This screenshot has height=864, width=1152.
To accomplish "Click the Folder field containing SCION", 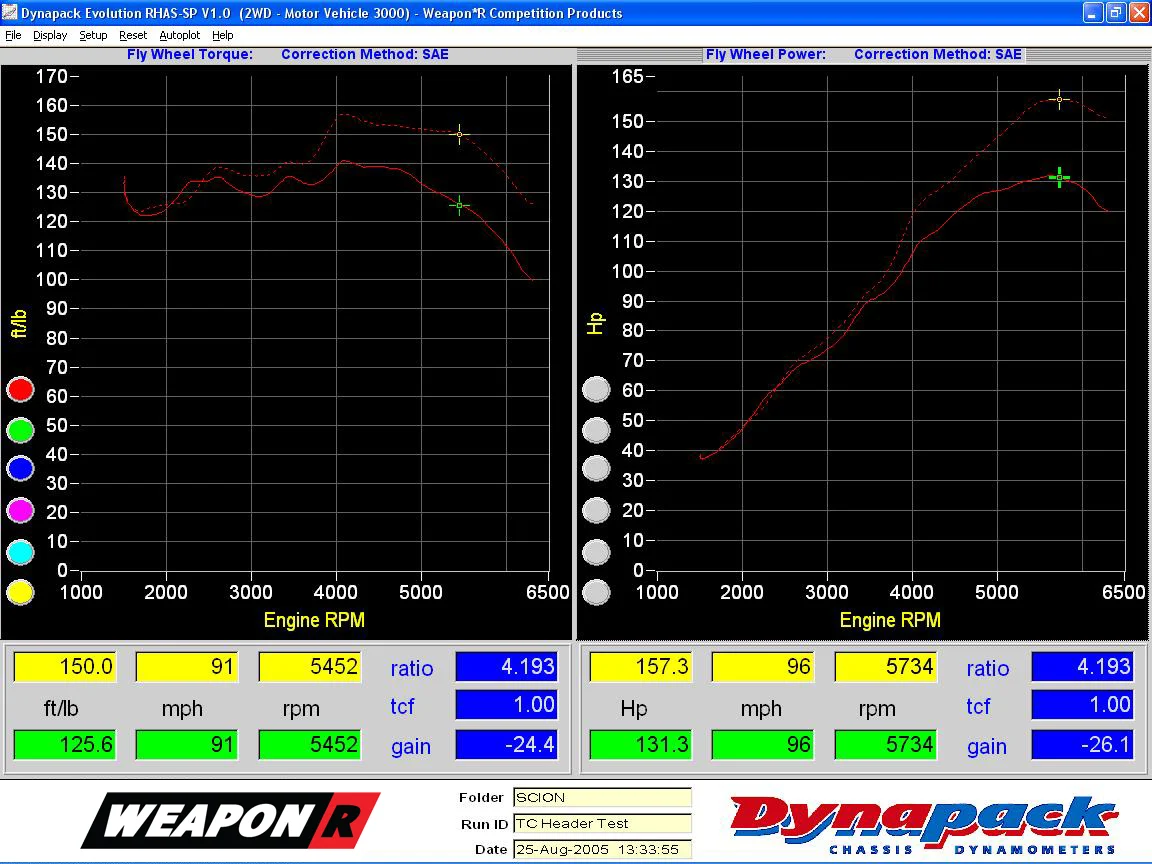I will 602,797.
